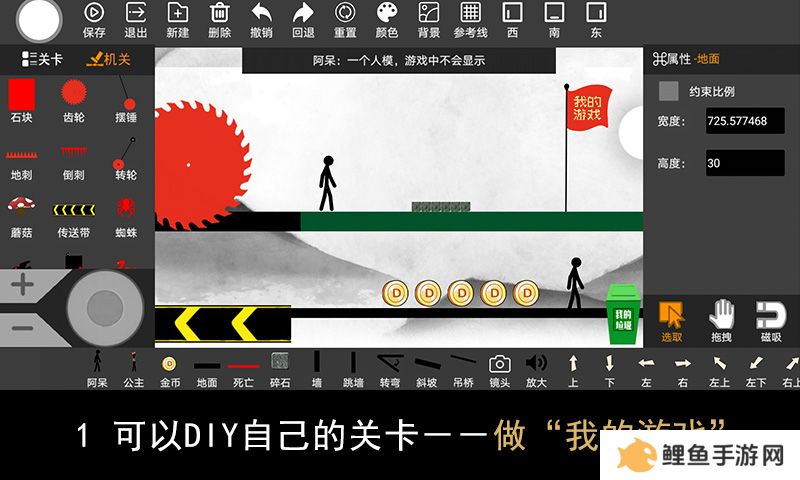Click the 退出 exit icon

[136, 12]
